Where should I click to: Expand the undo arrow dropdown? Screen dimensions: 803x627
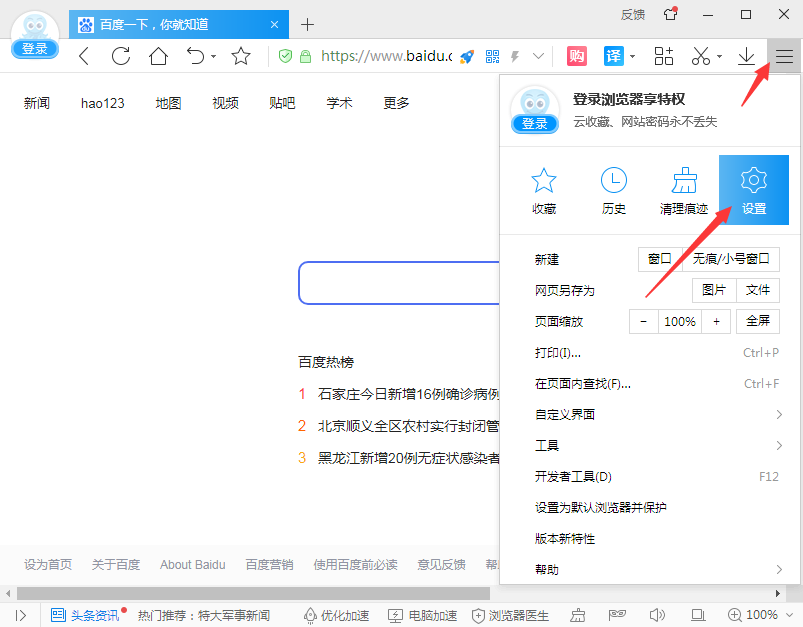click(214, 56)
